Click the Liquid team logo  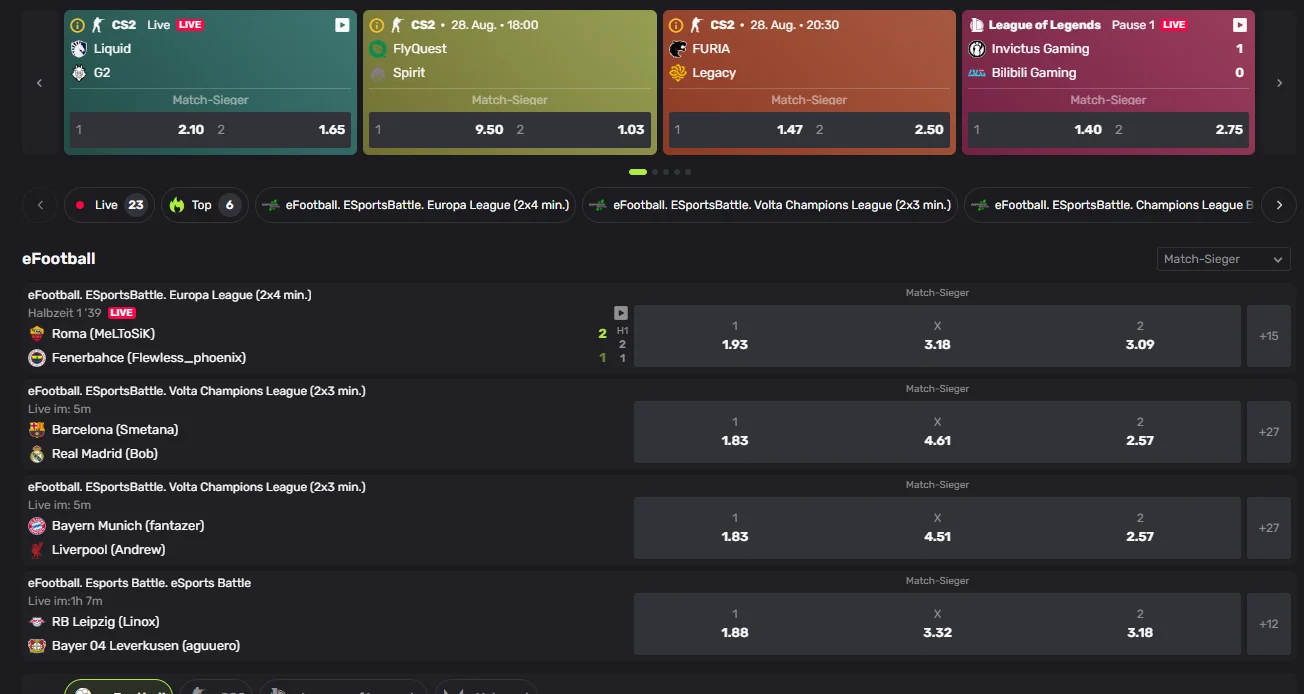[79, 49]
